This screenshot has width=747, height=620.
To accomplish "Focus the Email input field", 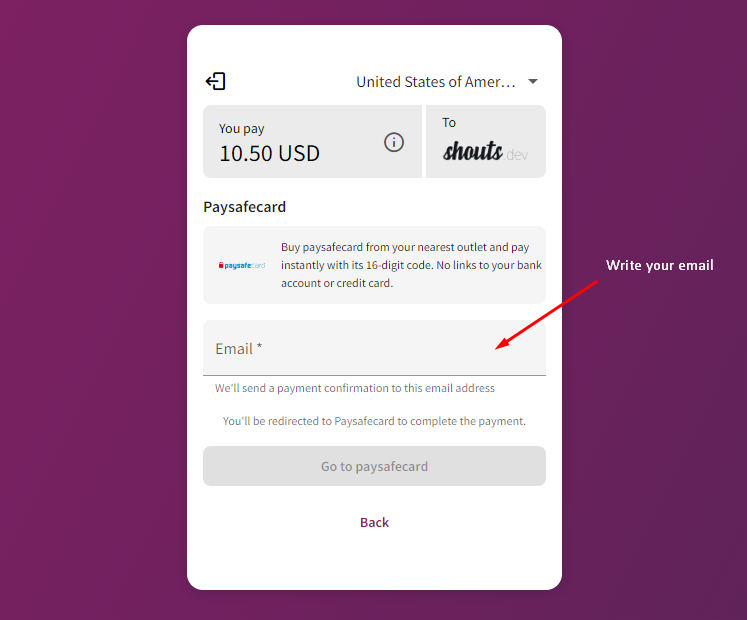I will tap(374, 348).
